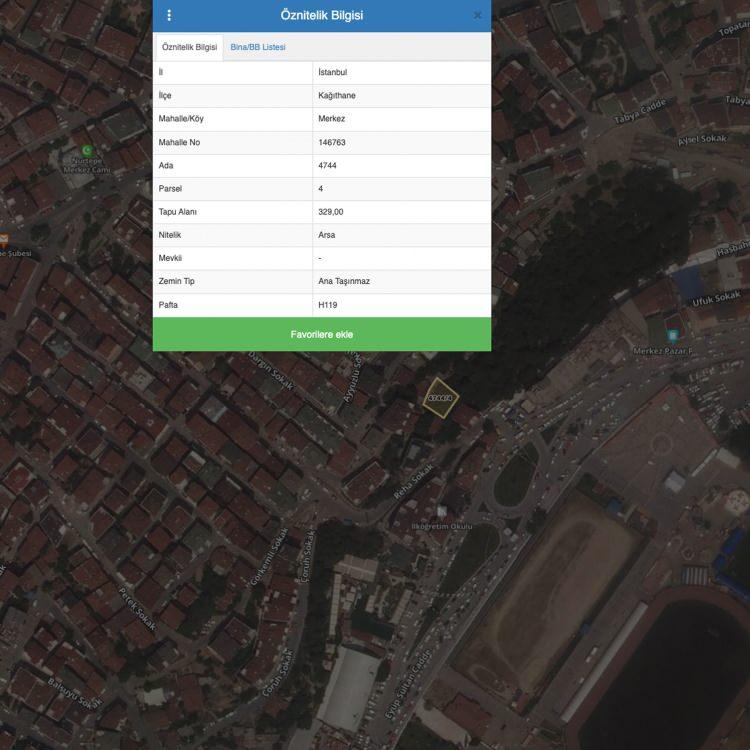Close the Öznitelik Bilgisi dialog
750x750 pixels.
click(x=477, y=15)
